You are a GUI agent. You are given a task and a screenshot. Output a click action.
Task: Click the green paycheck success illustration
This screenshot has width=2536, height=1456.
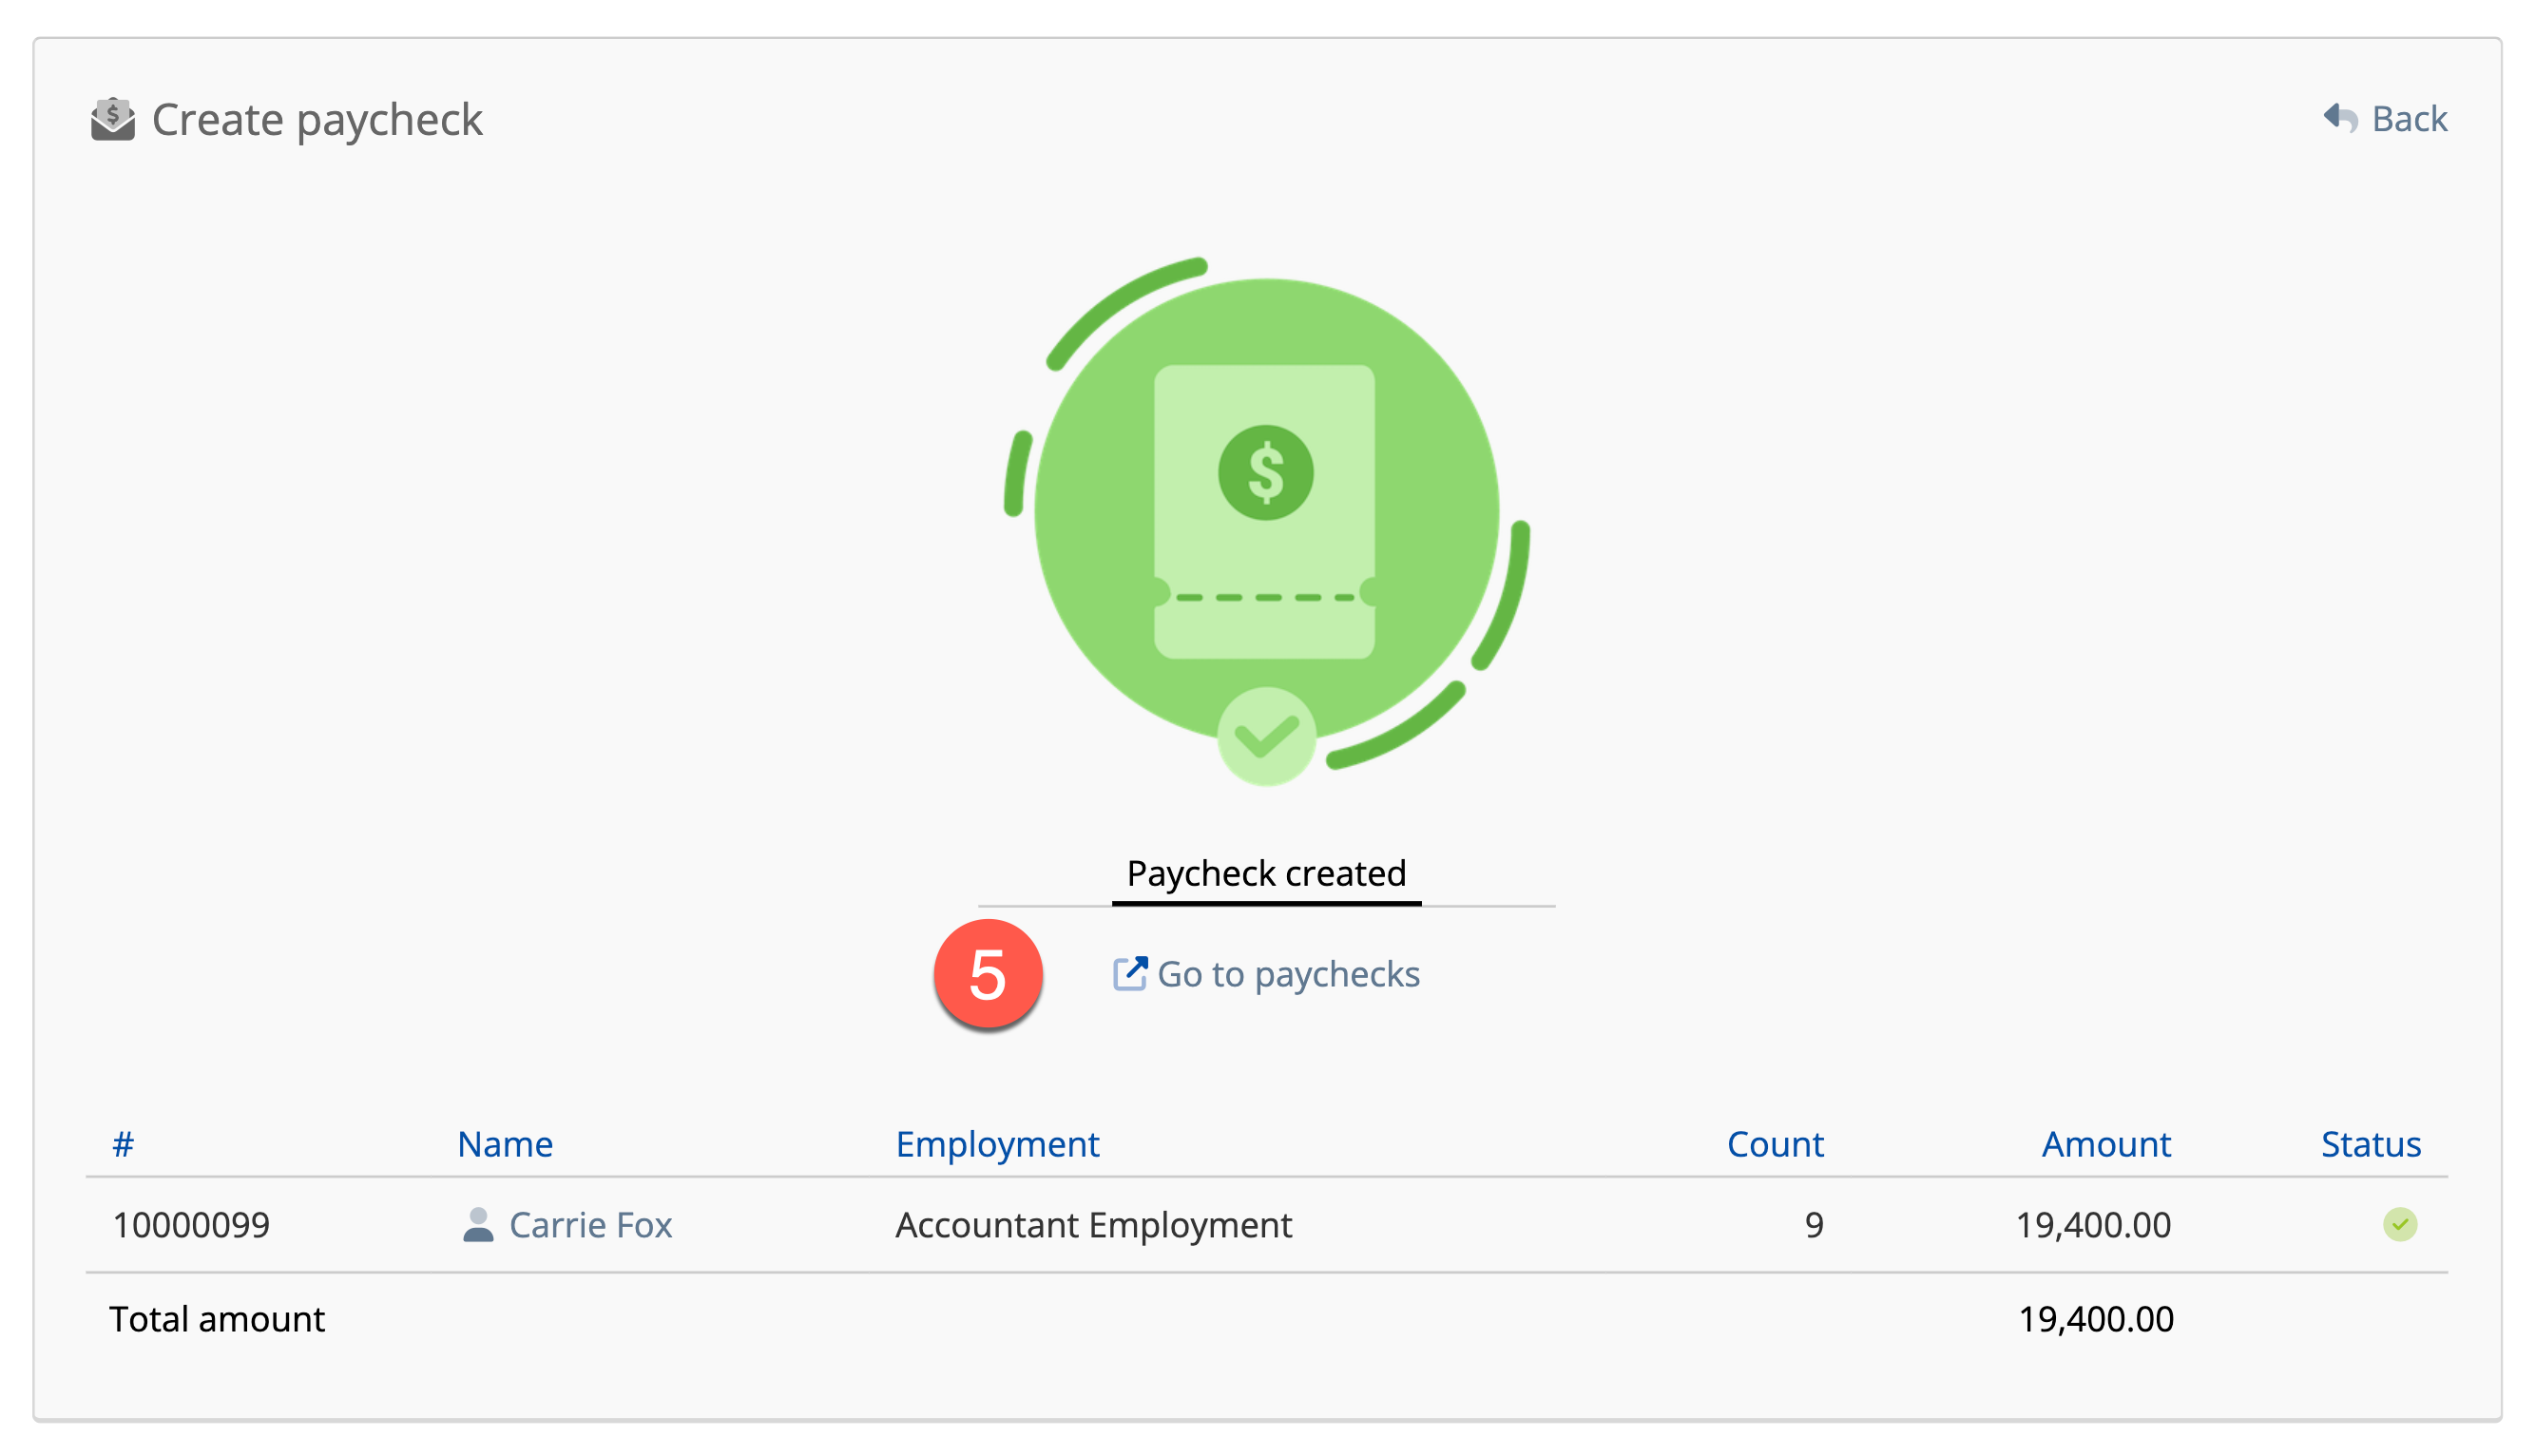coord(1266,510)
